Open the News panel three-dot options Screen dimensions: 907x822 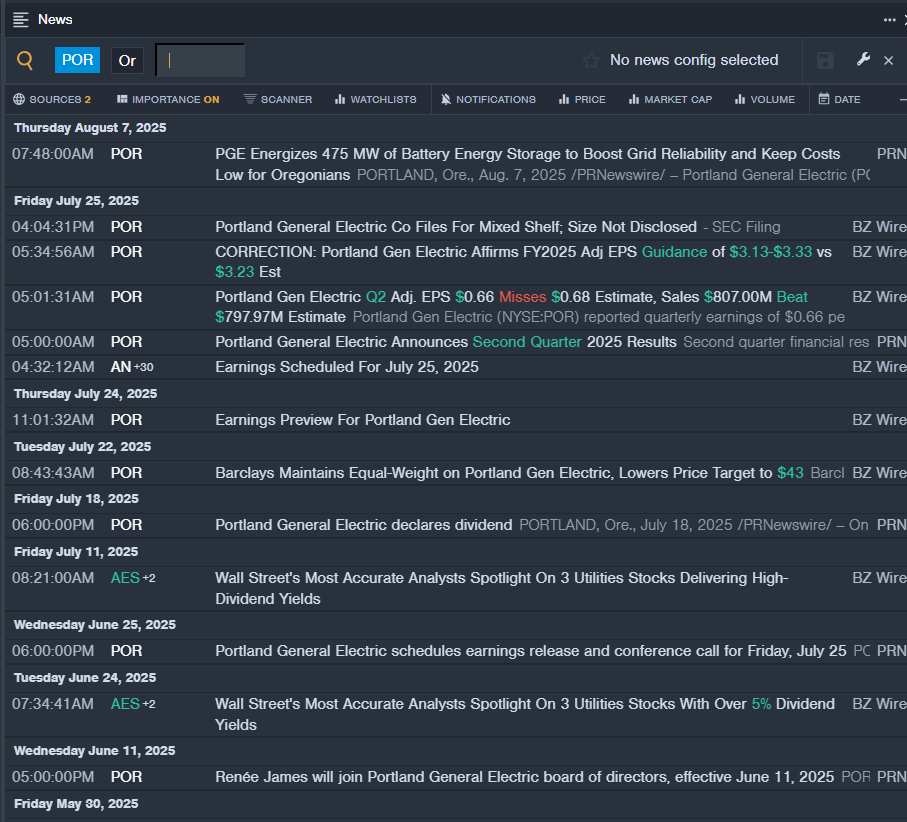tap(889, 20)
